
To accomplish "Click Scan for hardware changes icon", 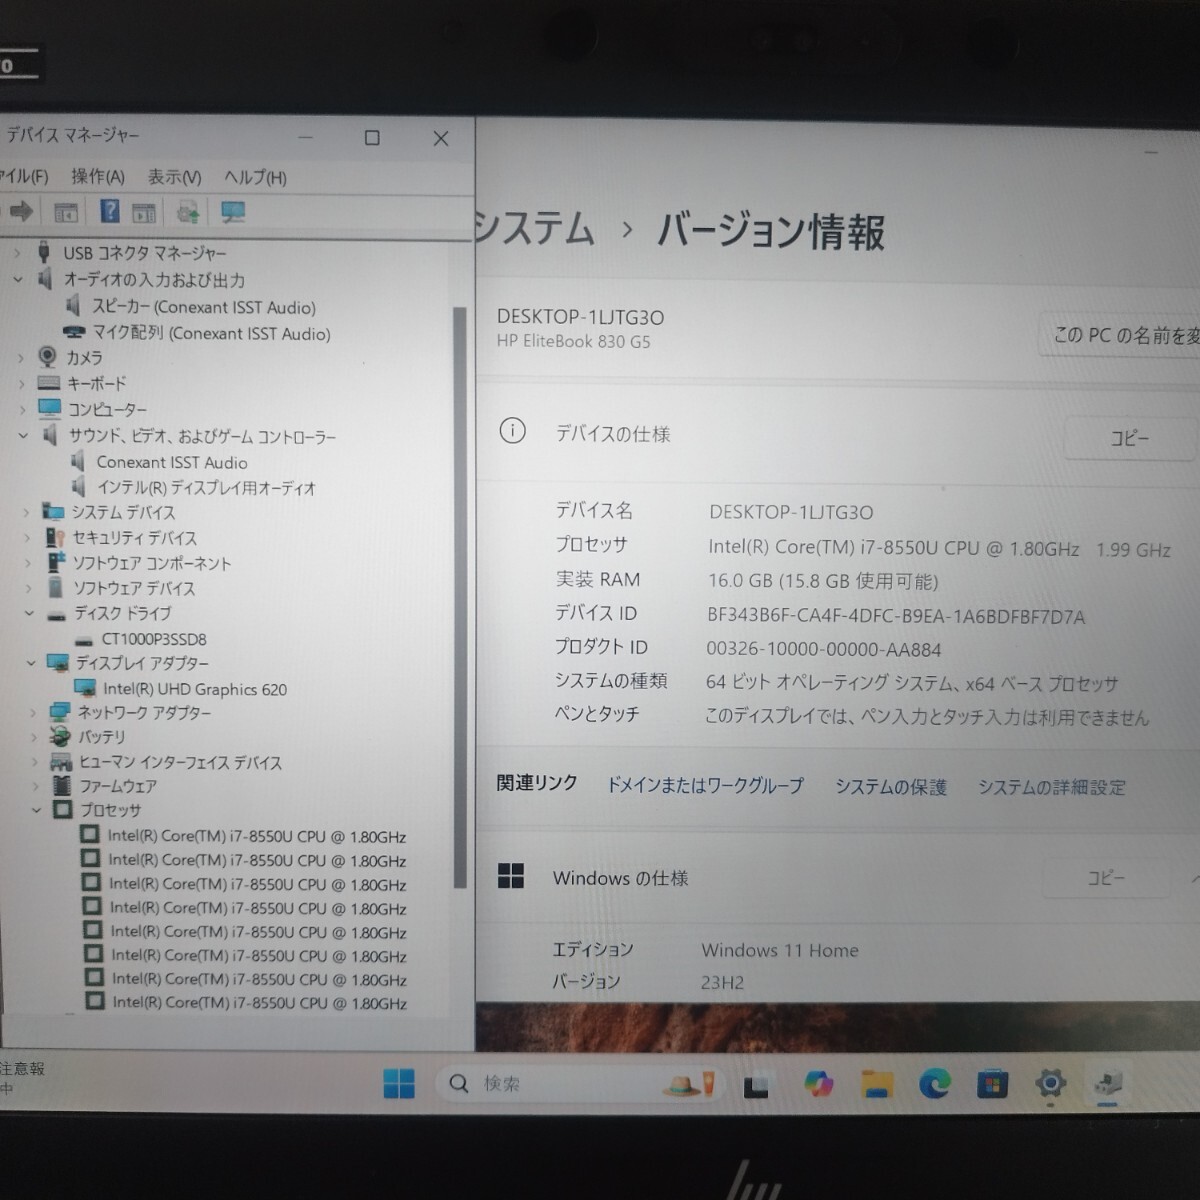I will pyautogui.click(x=231, y=211).
